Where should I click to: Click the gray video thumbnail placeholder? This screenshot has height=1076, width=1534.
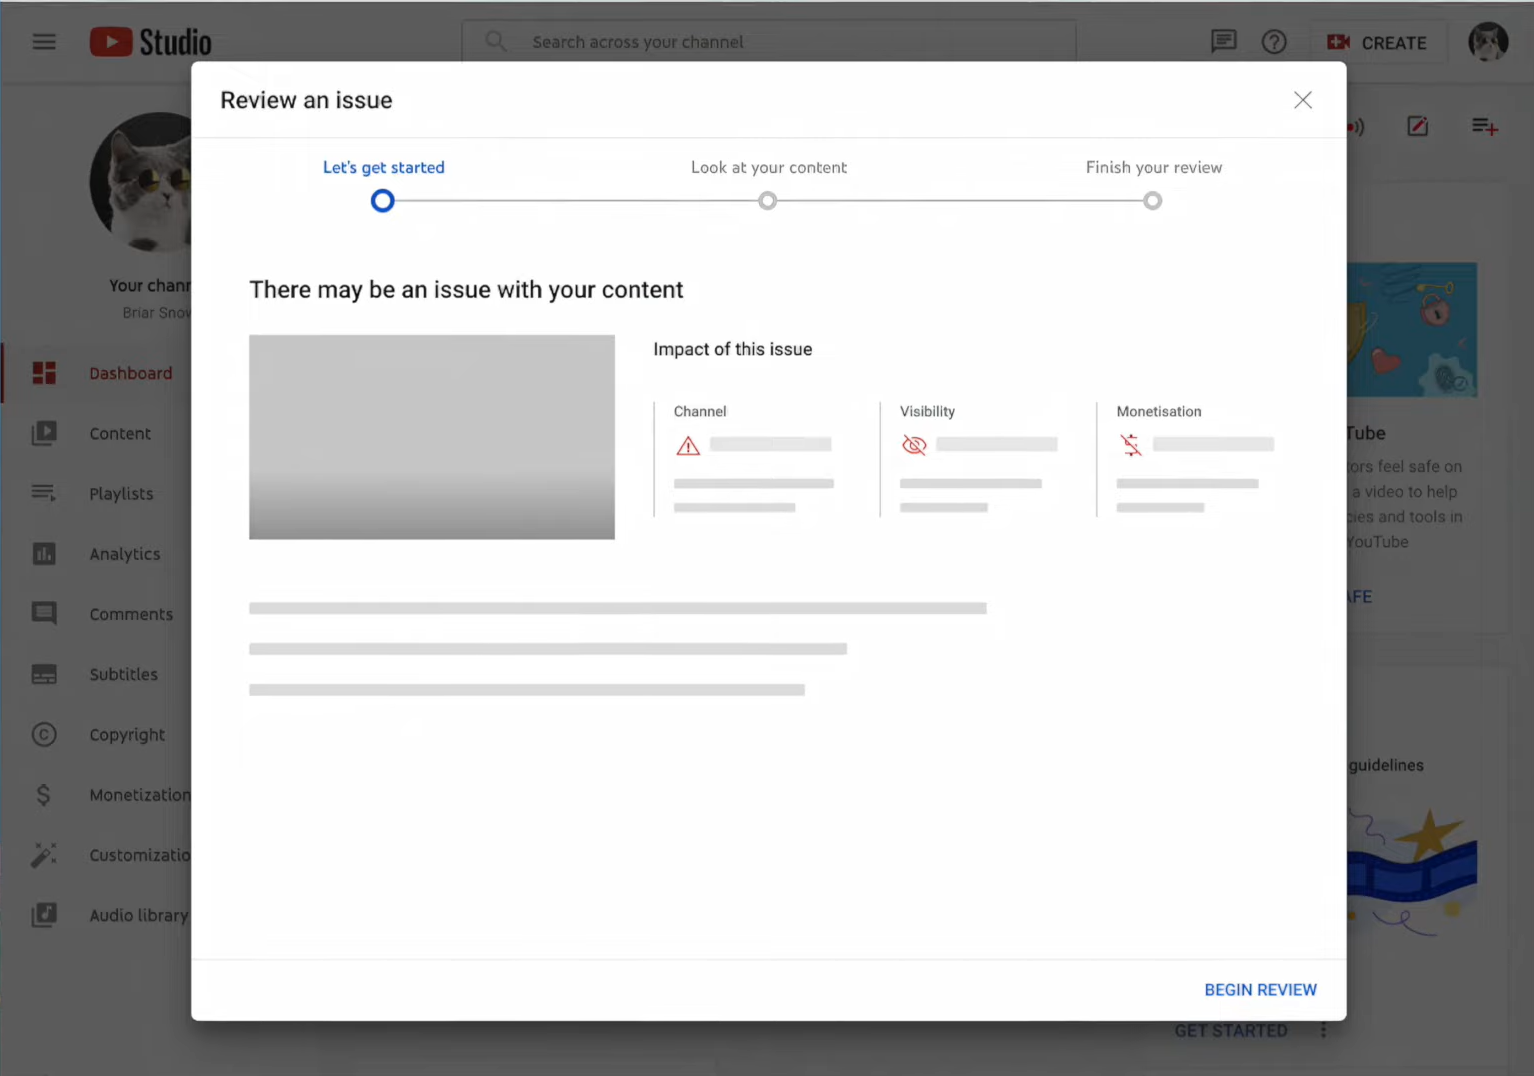pyautogui.click(x=432, y=437)
